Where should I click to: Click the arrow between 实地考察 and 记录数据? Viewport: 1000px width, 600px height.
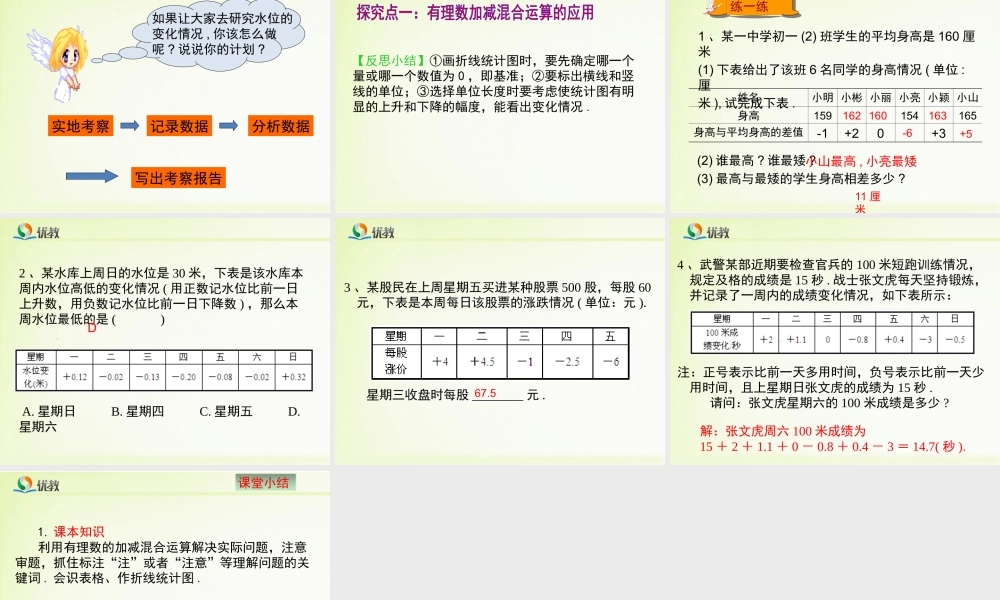(127, 126)
